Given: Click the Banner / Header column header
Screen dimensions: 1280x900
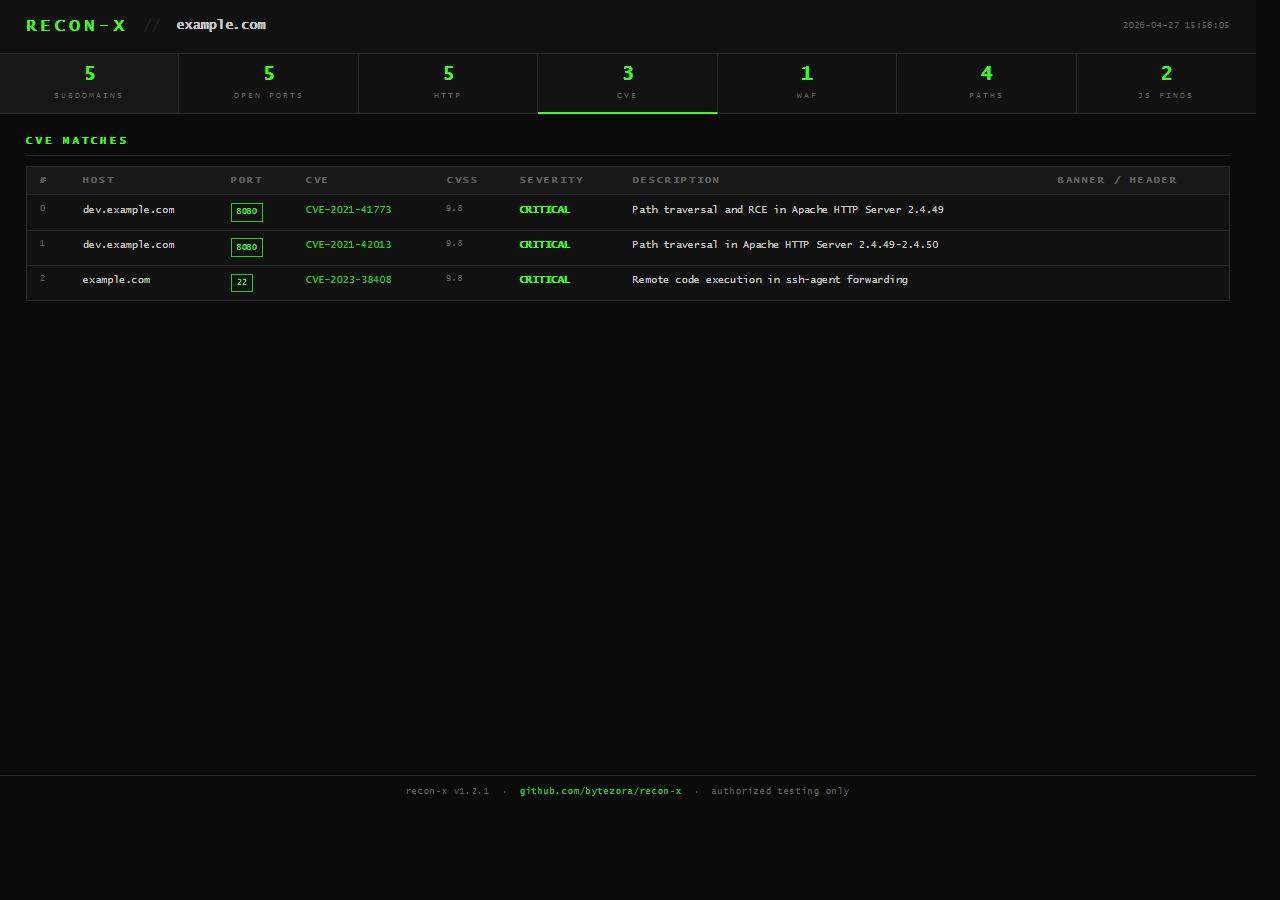Looking at the screenshot, I should (1117, 180).
